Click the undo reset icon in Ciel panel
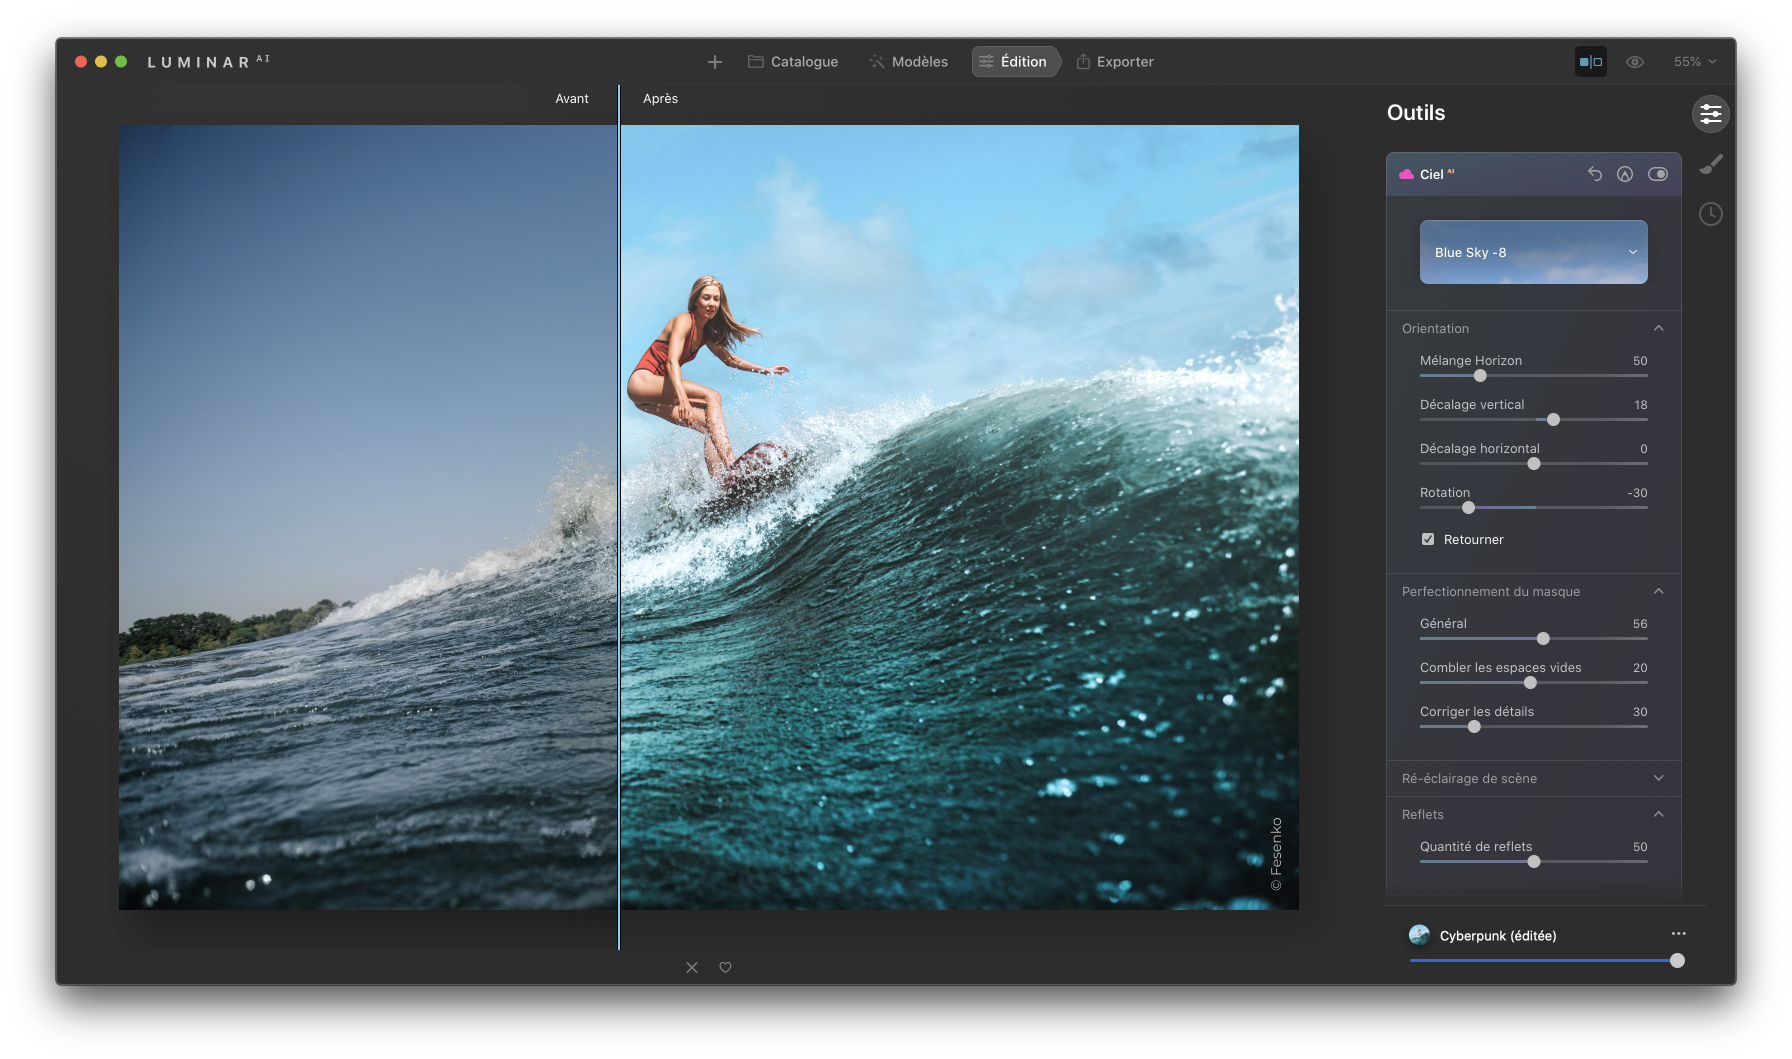Screen dimensions: 1792x1059 [x=1594, y=174]
